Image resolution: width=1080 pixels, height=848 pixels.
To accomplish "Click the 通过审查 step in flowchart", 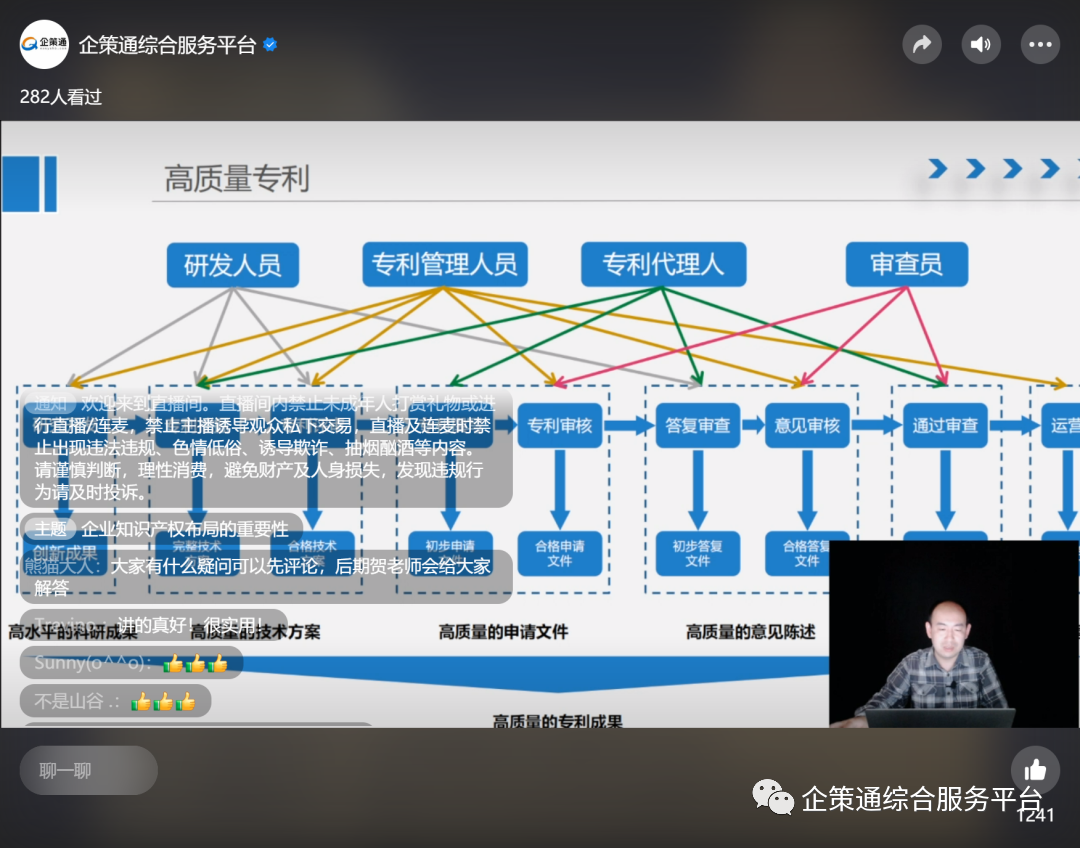I will [x=945, y=425].
